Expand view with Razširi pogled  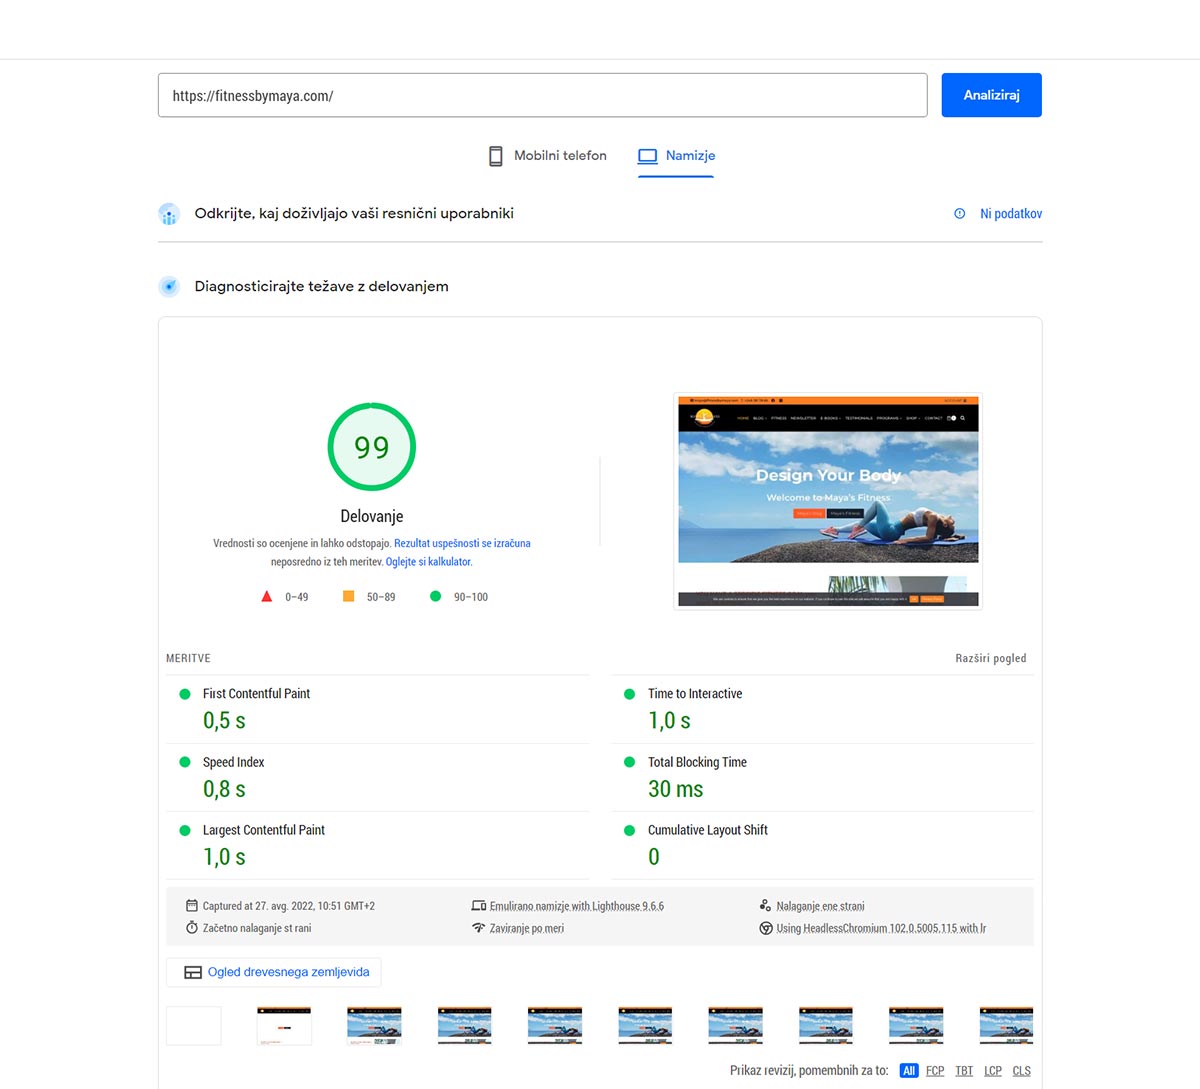point(990,658)
